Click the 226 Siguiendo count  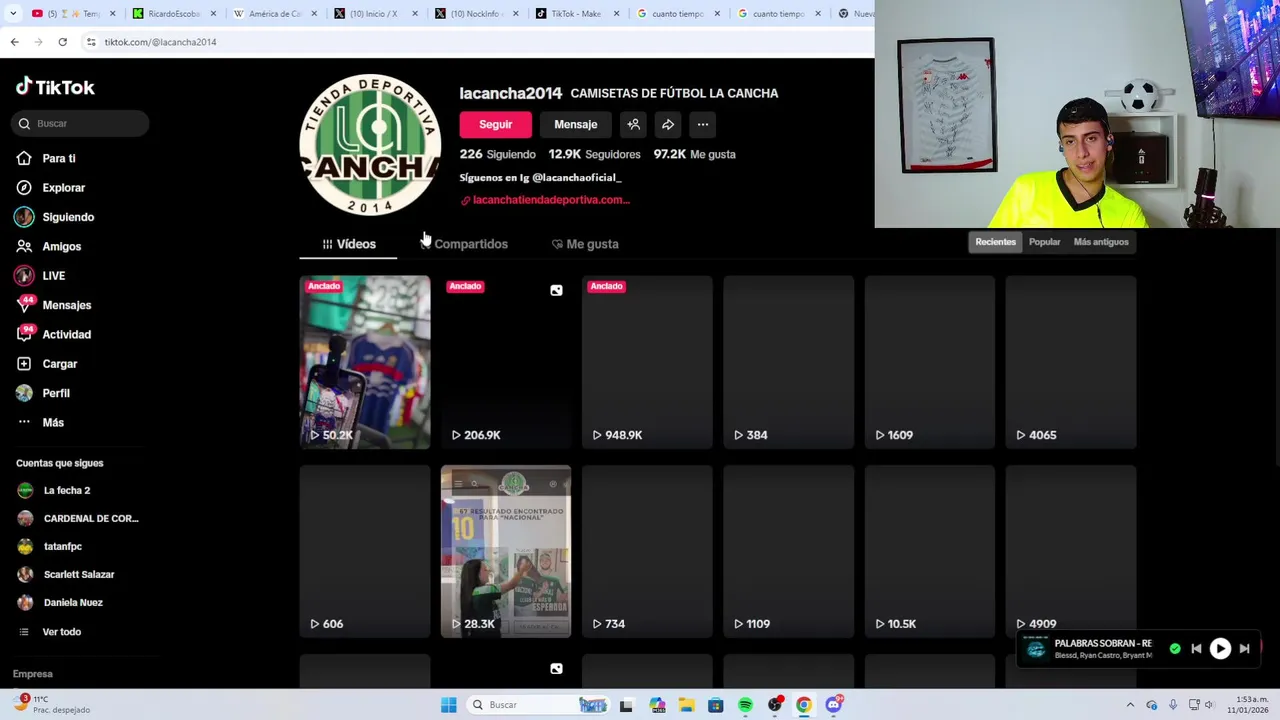pyautogui.click(x=497, y=154)
